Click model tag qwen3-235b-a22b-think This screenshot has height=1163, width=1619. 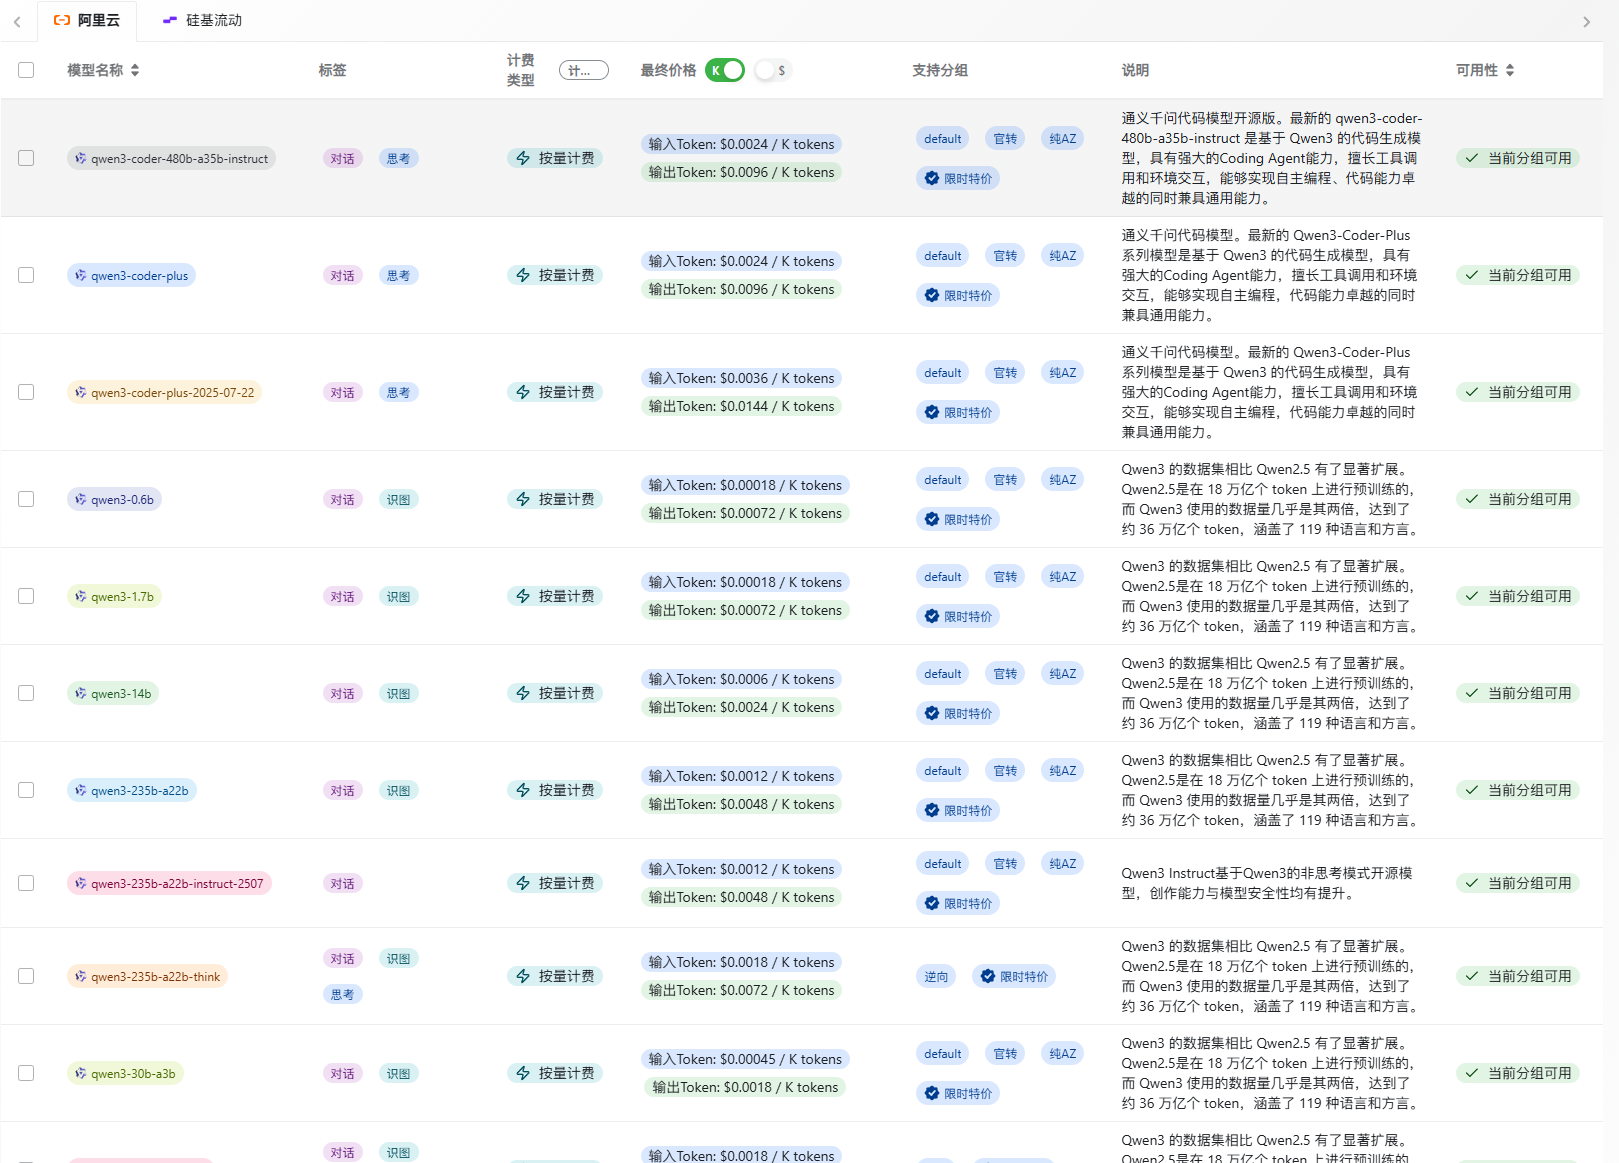[147, 976]
